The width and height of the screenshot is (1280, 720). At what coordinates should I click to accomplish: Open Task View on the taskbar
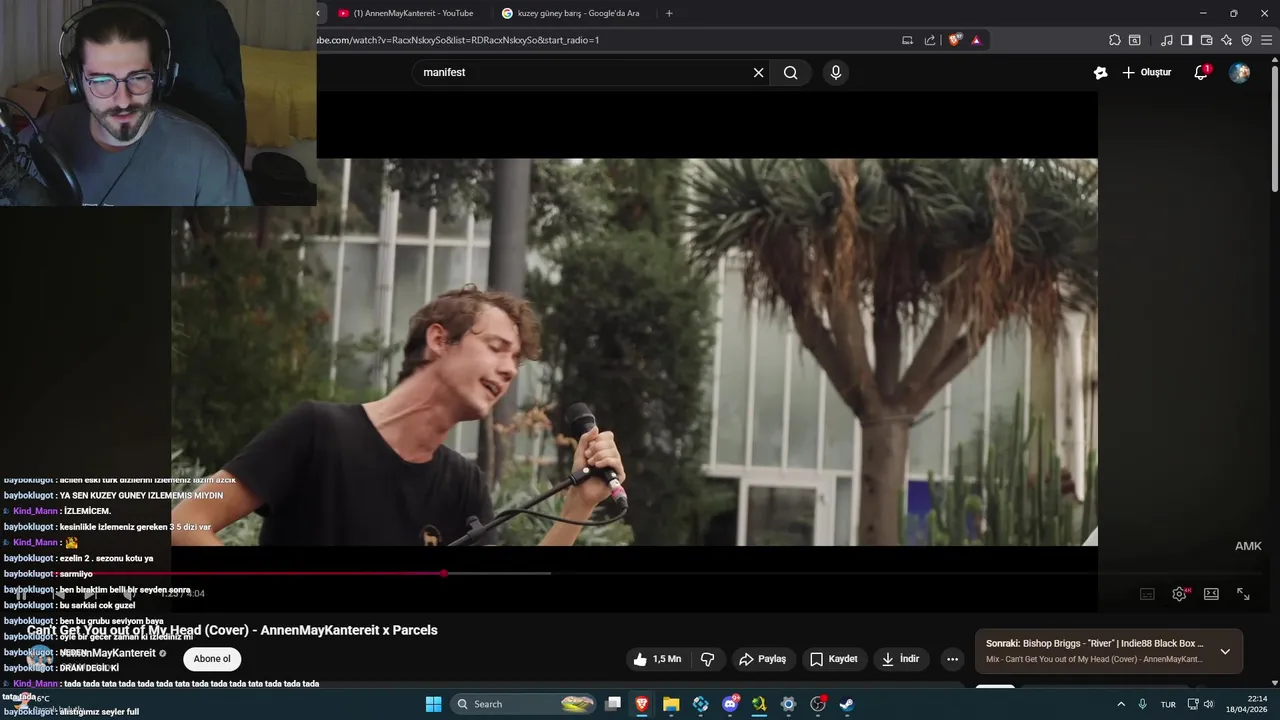pos(613,704)
